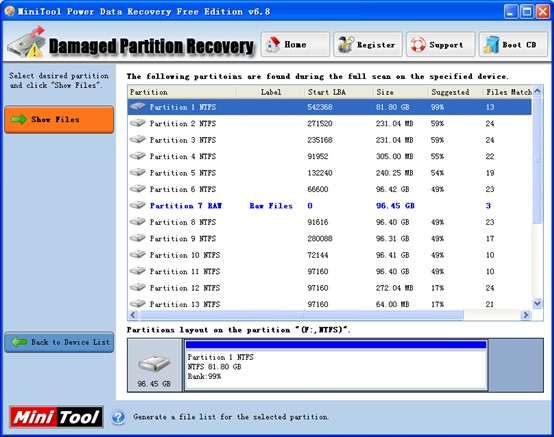Click the drive icon for Partition 6 NTFS

point(137,189)
